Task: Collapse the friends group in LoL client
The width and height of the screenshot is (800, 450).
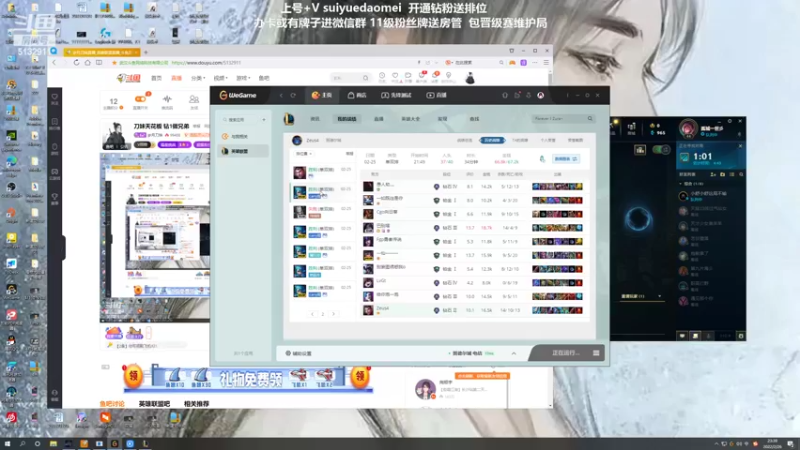Action: pos(680,184)
